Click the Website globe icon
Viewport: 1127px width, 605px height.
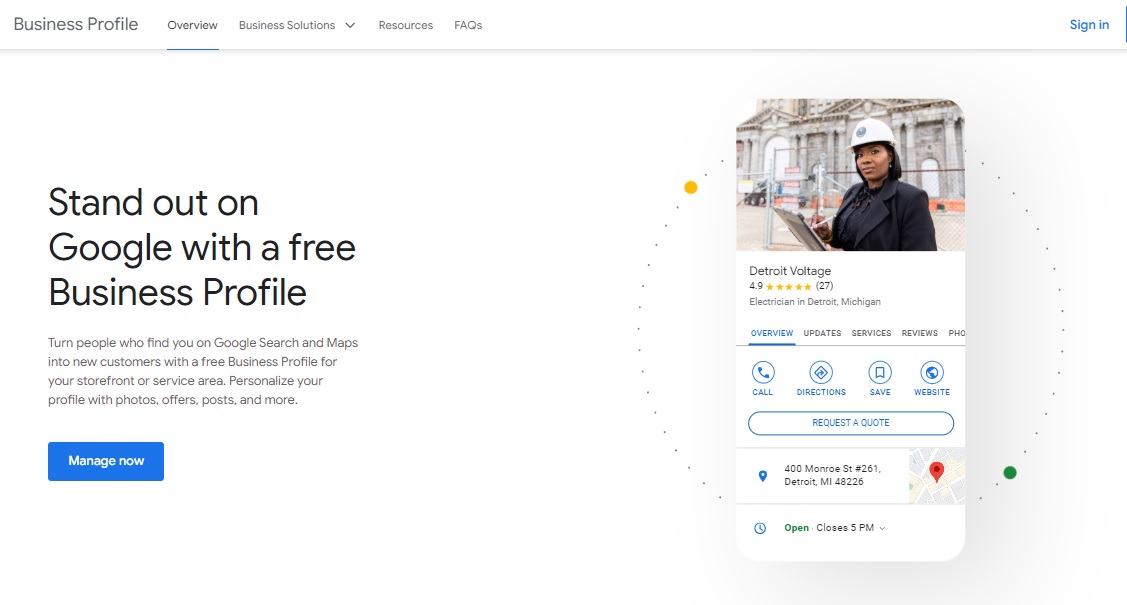932,372
